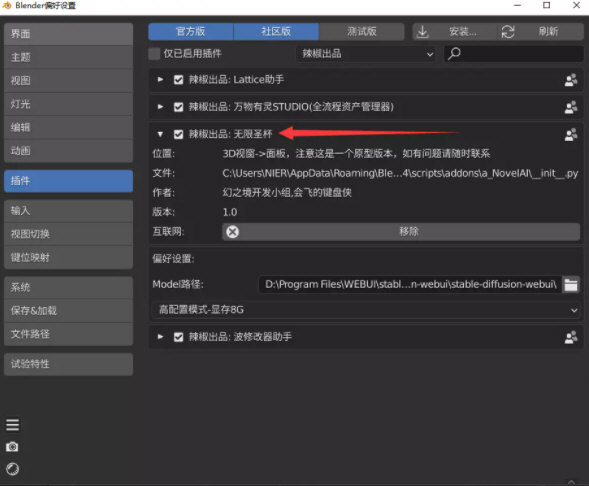Screen dimensions: 589x486
Task: Click the 刷新 button
Action: pyautogui.click(x=541, y=32)
